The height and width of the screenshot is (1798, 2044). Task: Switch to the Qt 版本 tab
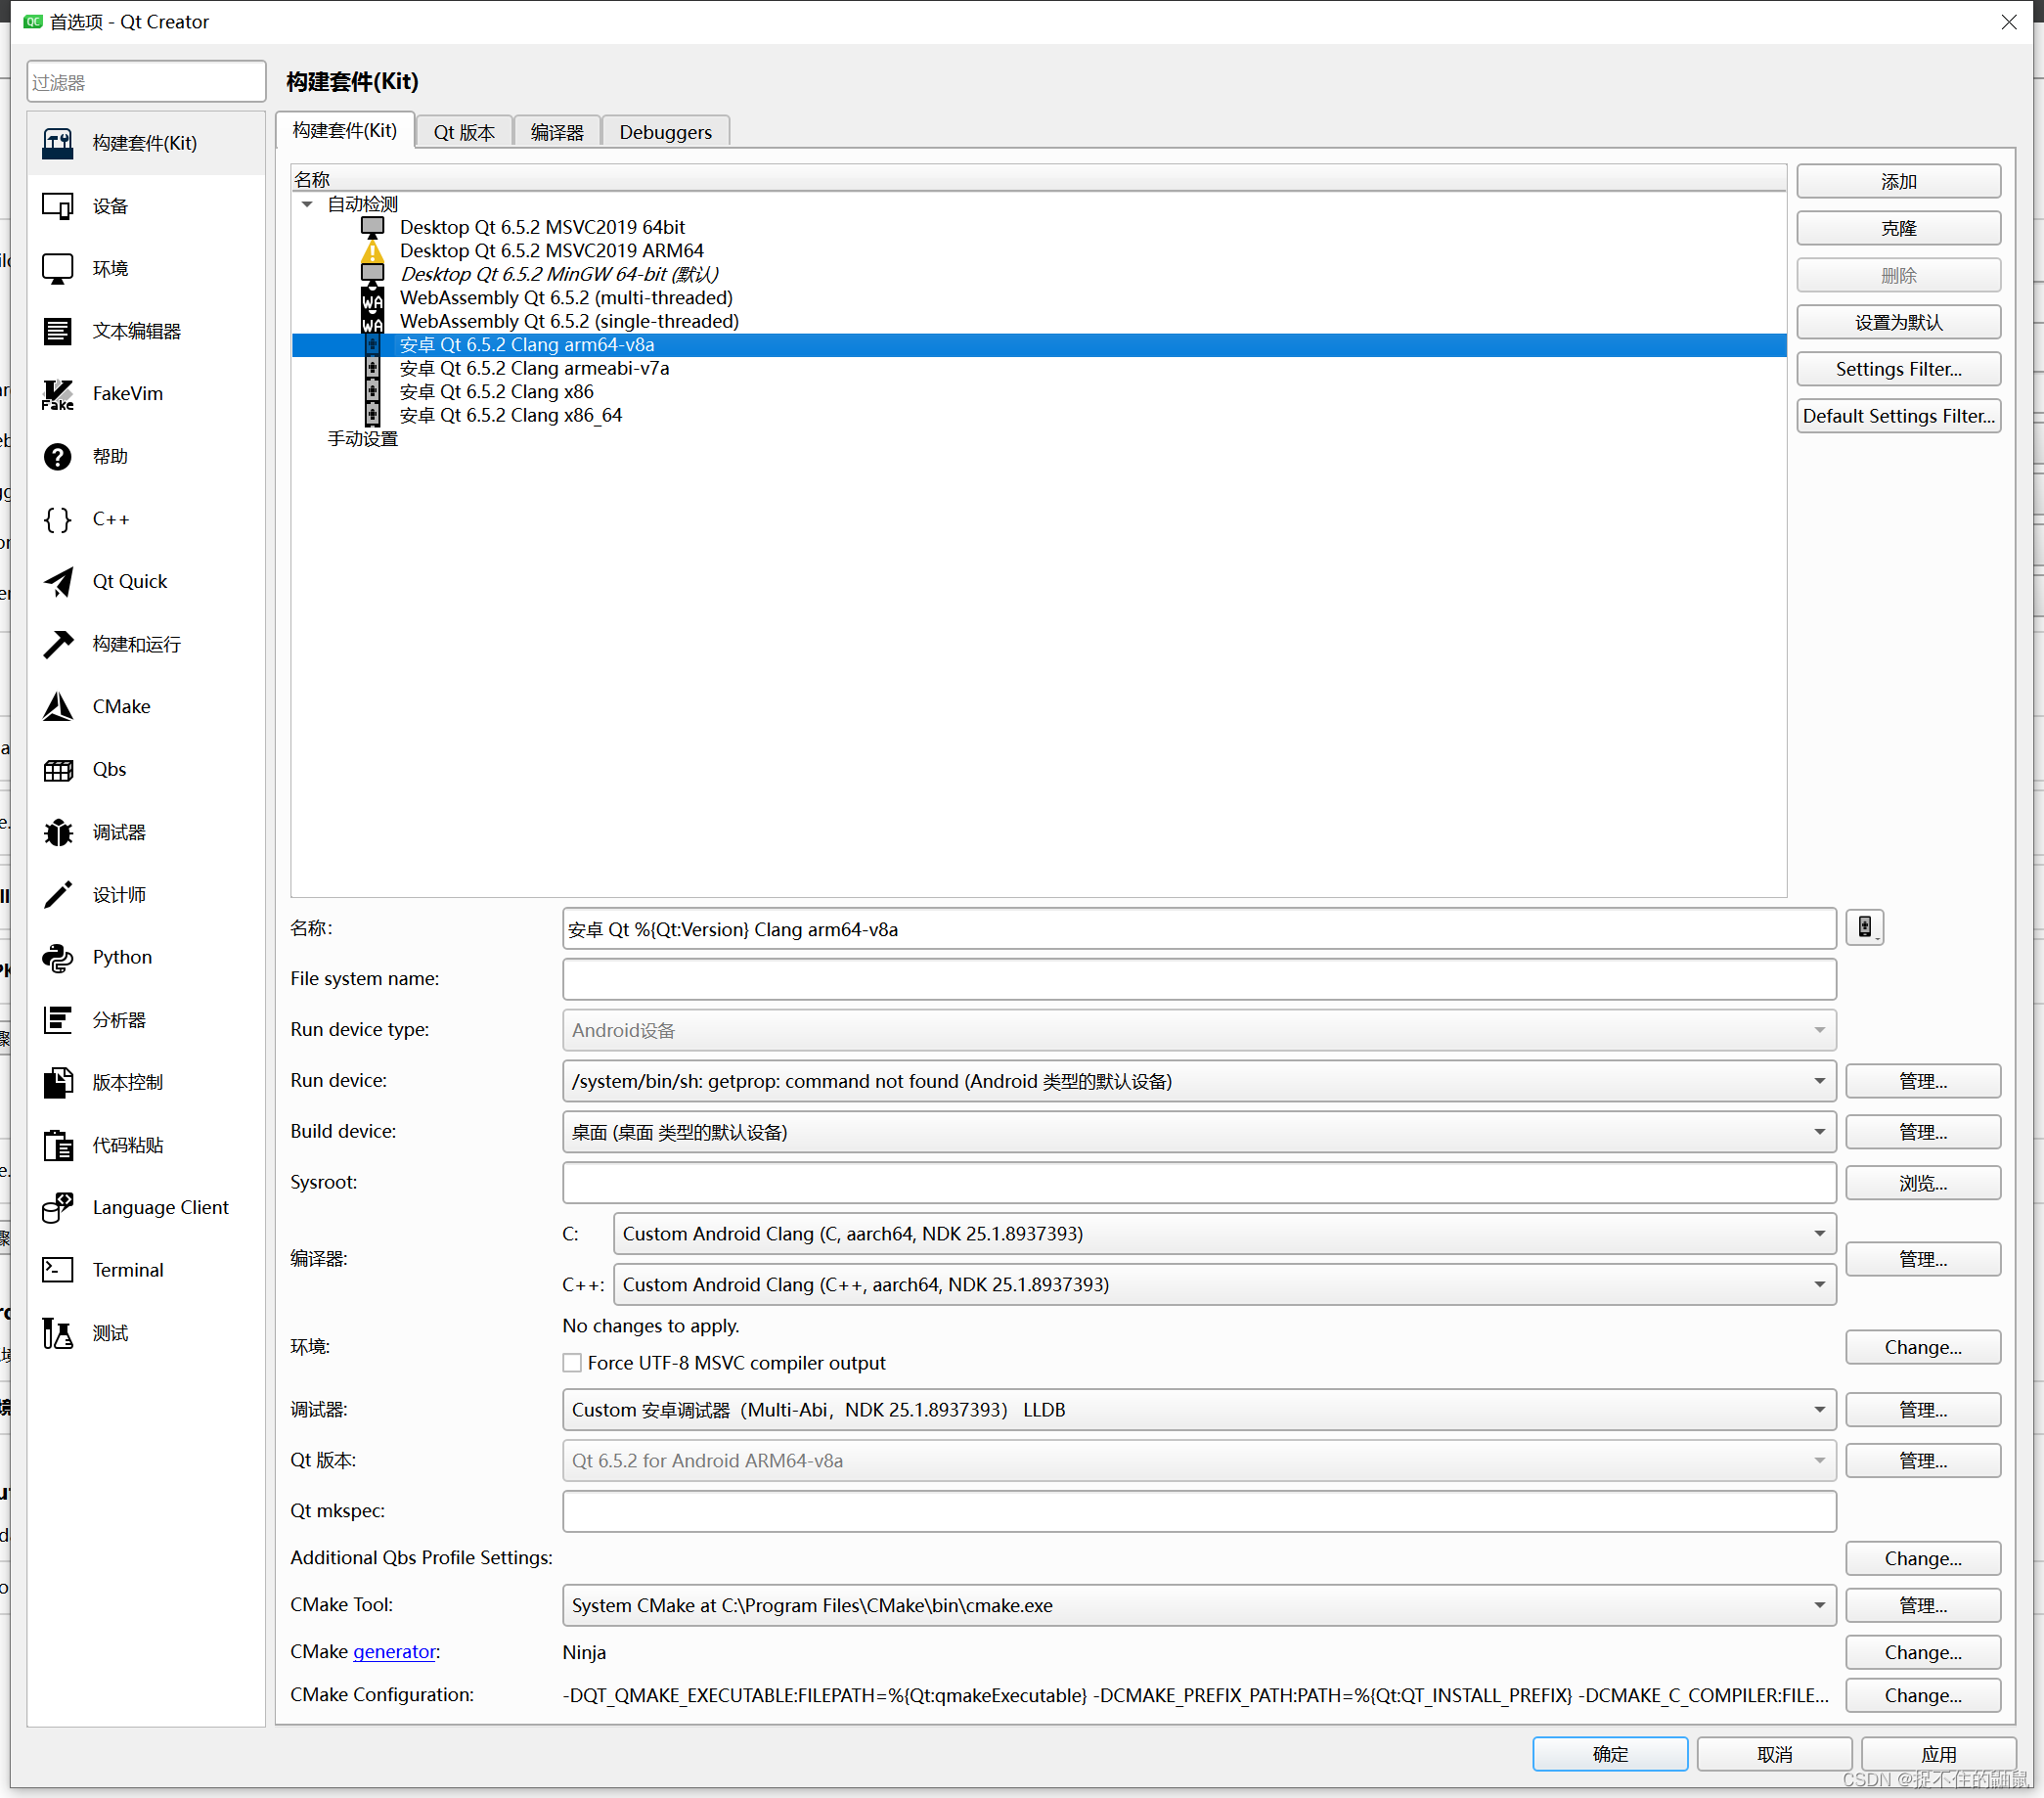(464, 132)
